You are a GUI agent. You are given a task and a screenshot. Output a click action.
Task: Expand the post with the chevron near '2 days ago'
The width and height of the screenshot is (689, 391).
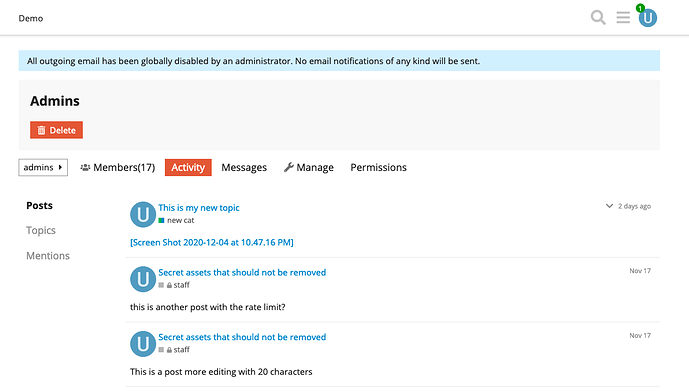609,206
